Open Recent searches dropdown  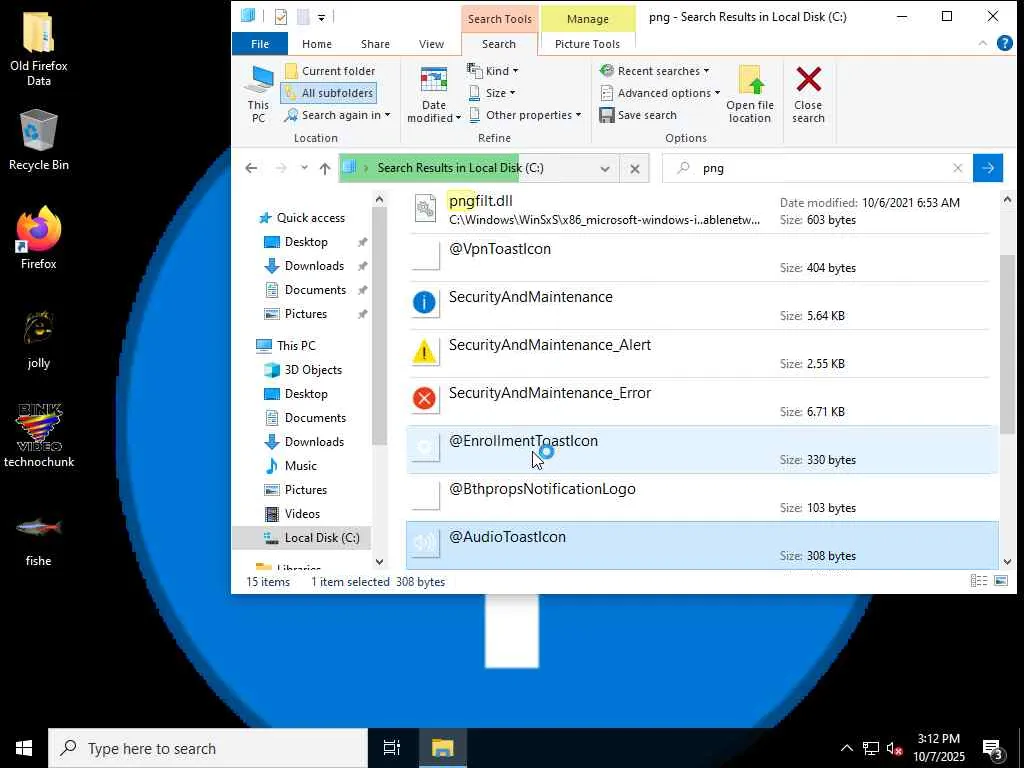pyautogui.click(x=654, y=71)
